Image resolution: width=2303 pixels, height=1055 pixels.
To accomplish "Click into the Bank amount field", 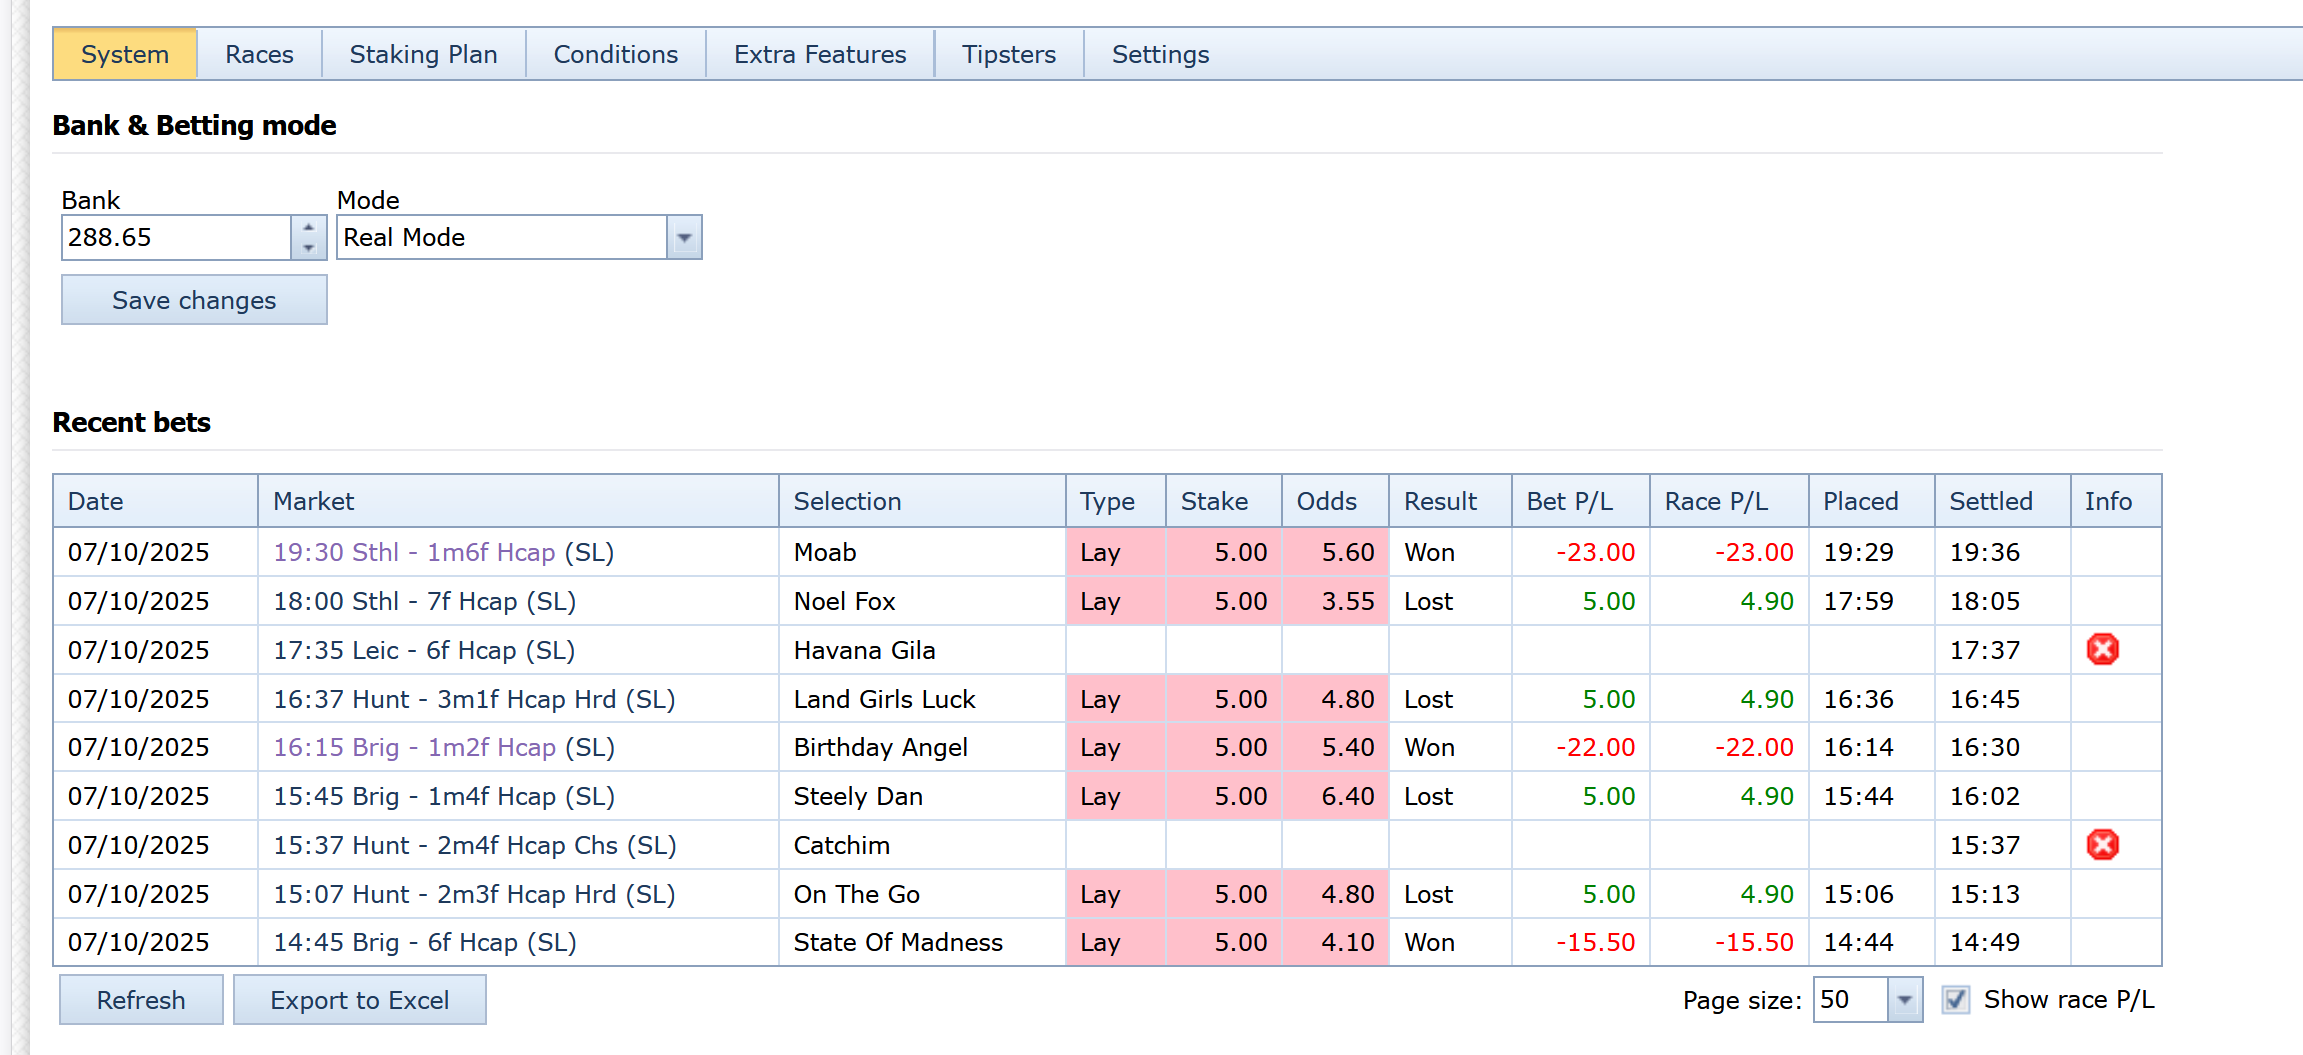I will [176, 238].
